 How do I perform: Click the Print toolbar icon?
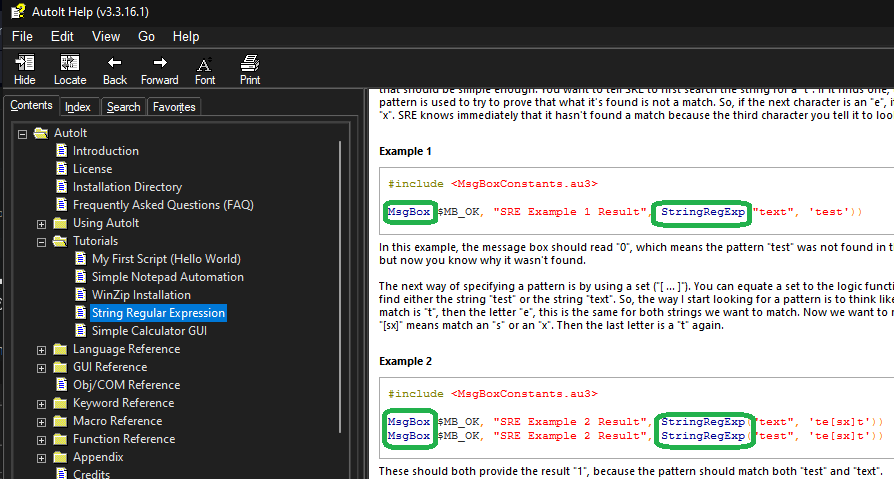point(250,63)
